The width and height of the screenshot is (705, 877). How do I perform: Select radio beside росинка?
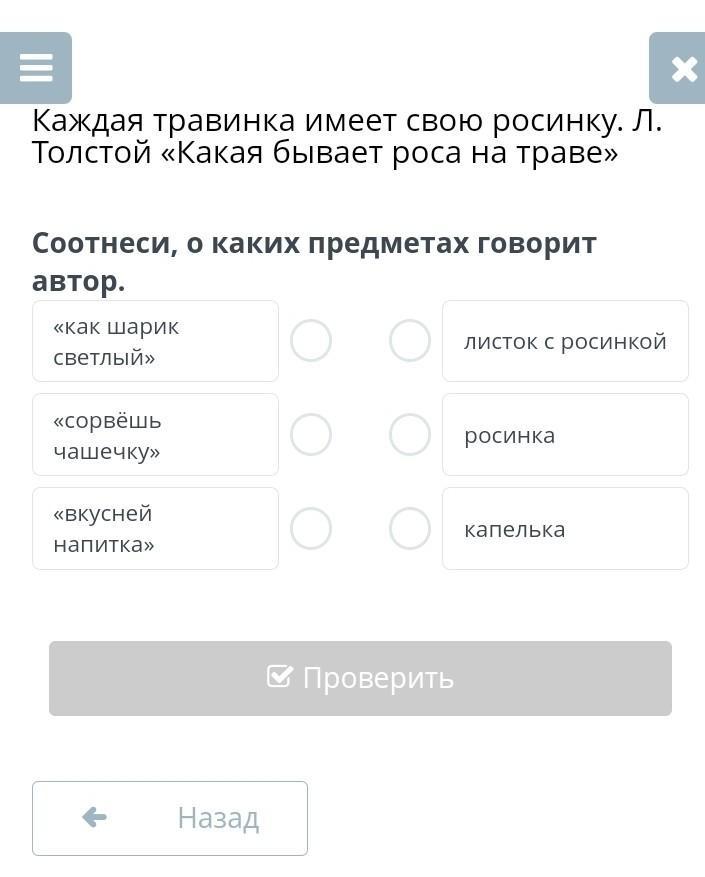[409, 435]
